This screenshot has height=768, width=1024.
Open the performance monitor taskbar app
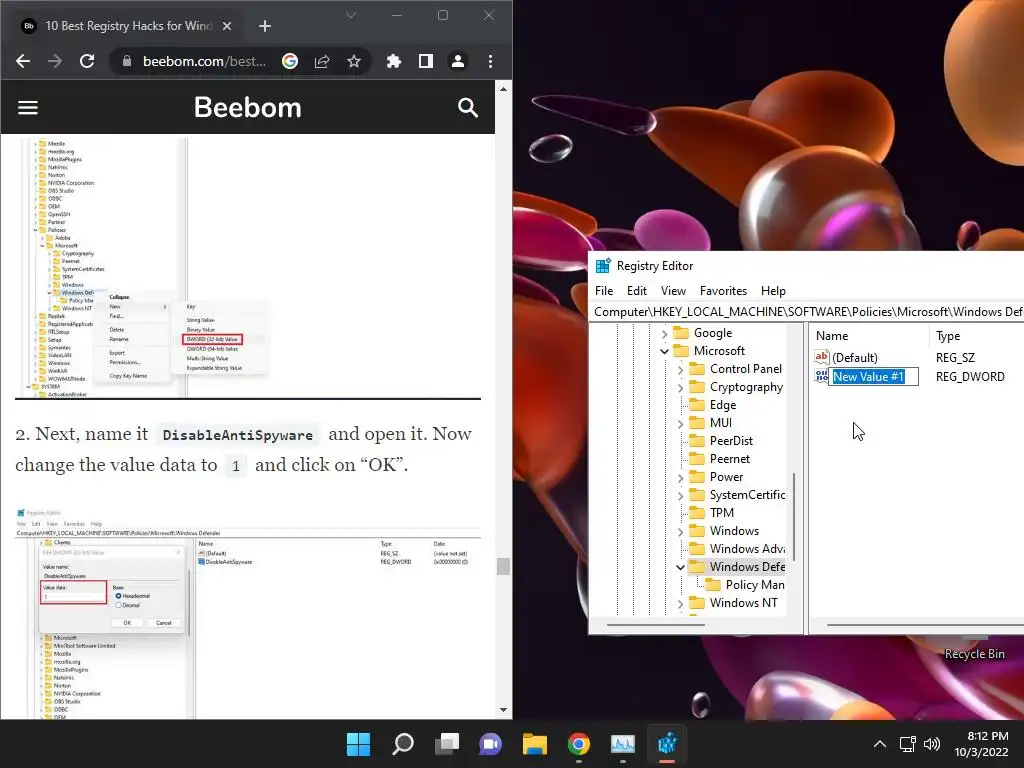coord(622,744)
